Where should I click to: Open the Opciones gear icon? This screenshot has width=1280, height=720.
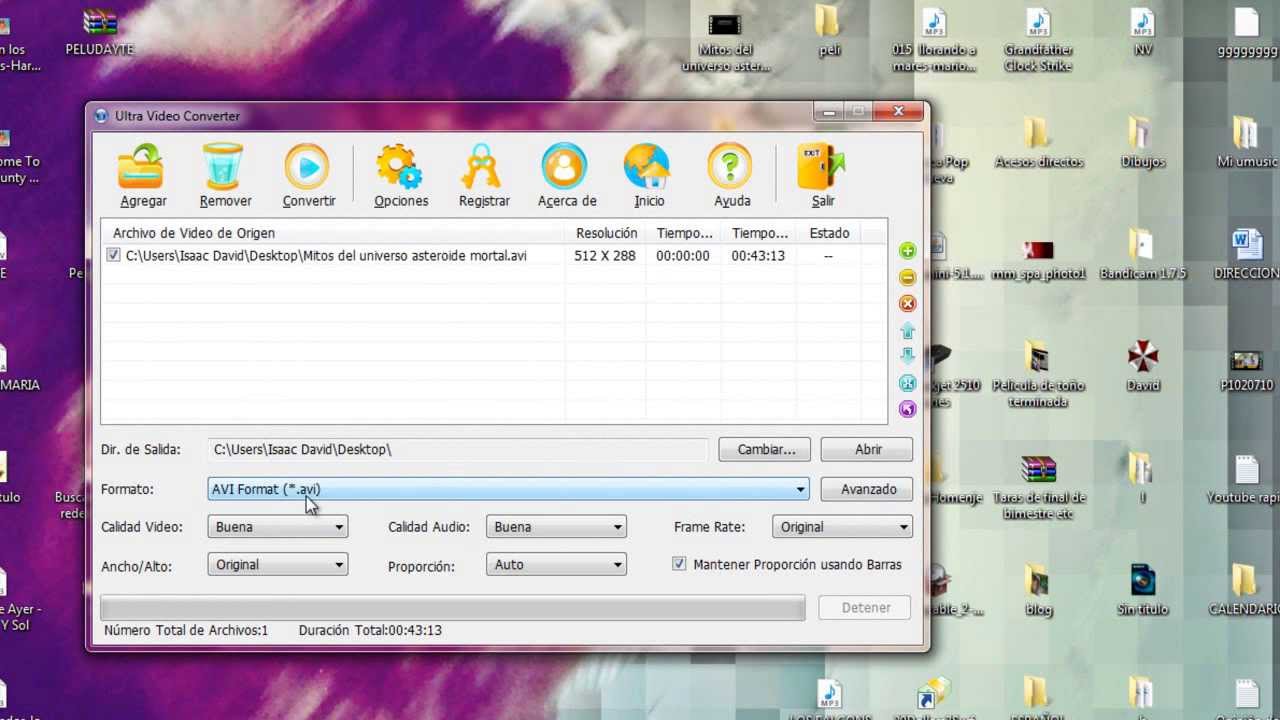400,167
